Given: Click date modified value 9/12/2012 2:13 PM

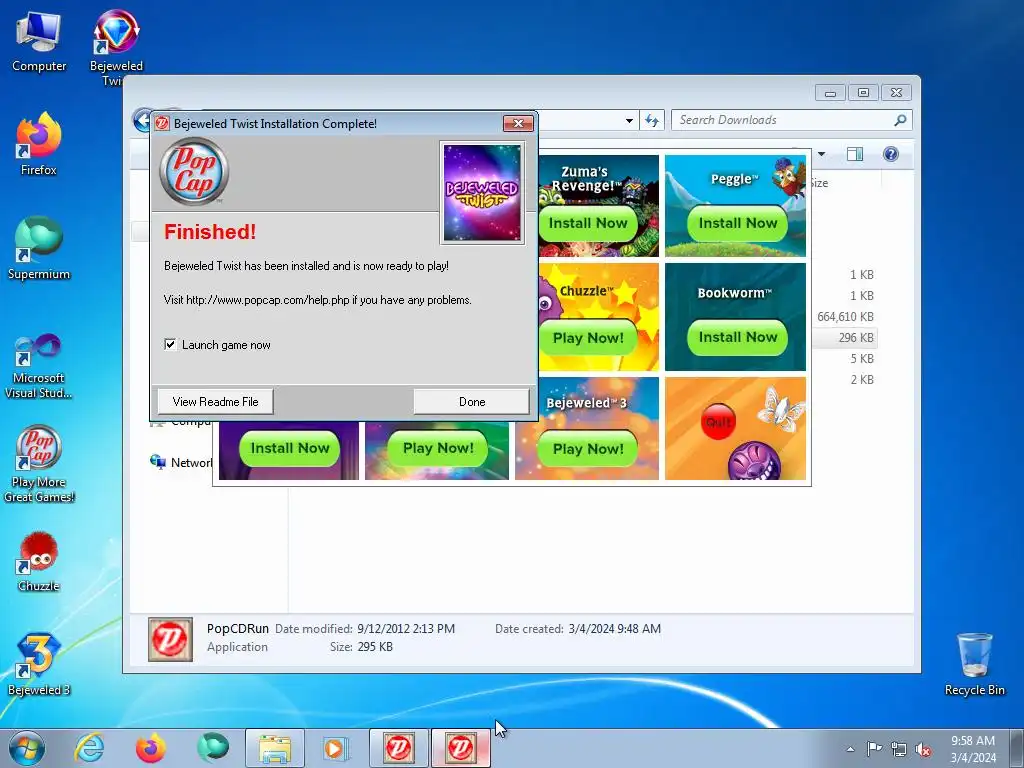Looking at the screenshot, I should [406, 629].
